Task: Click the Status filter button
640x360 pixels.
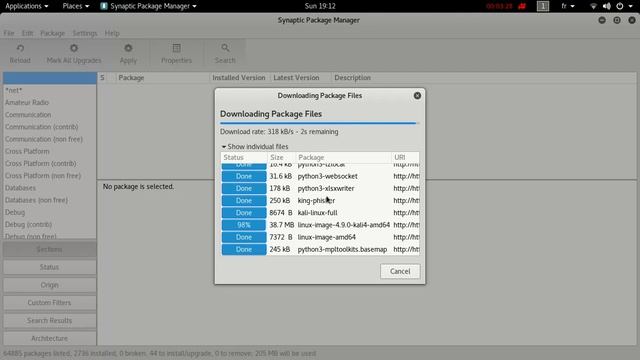Action: click(x=49, y=267)
